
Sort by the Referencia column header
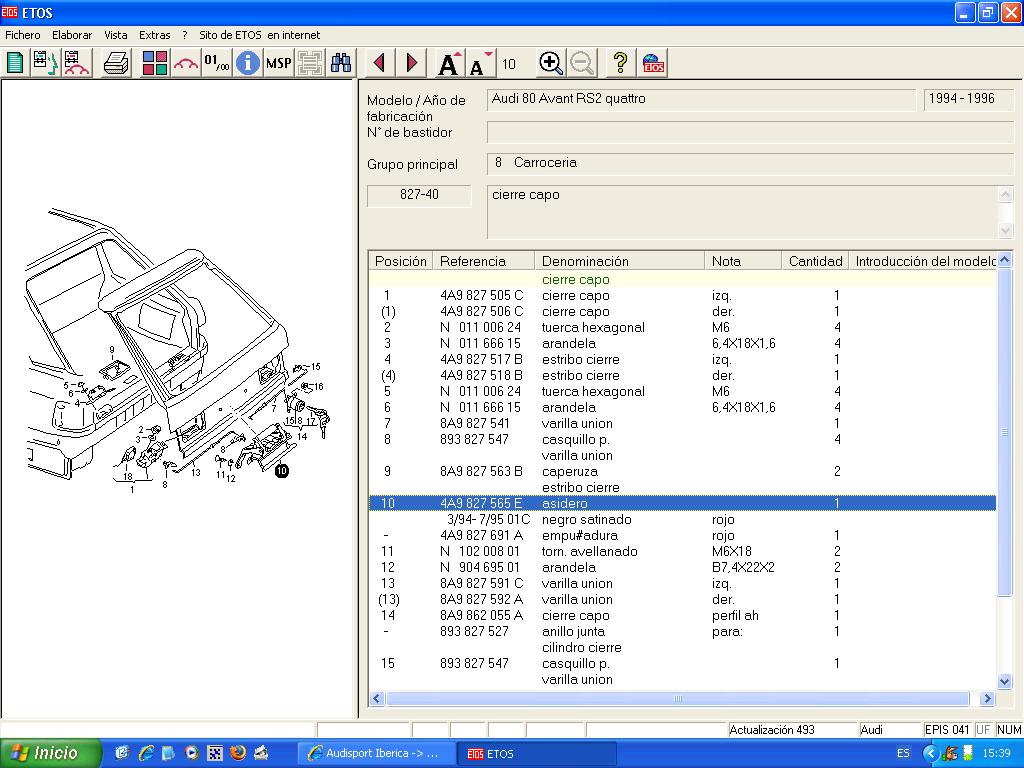[x=483, y=261]
